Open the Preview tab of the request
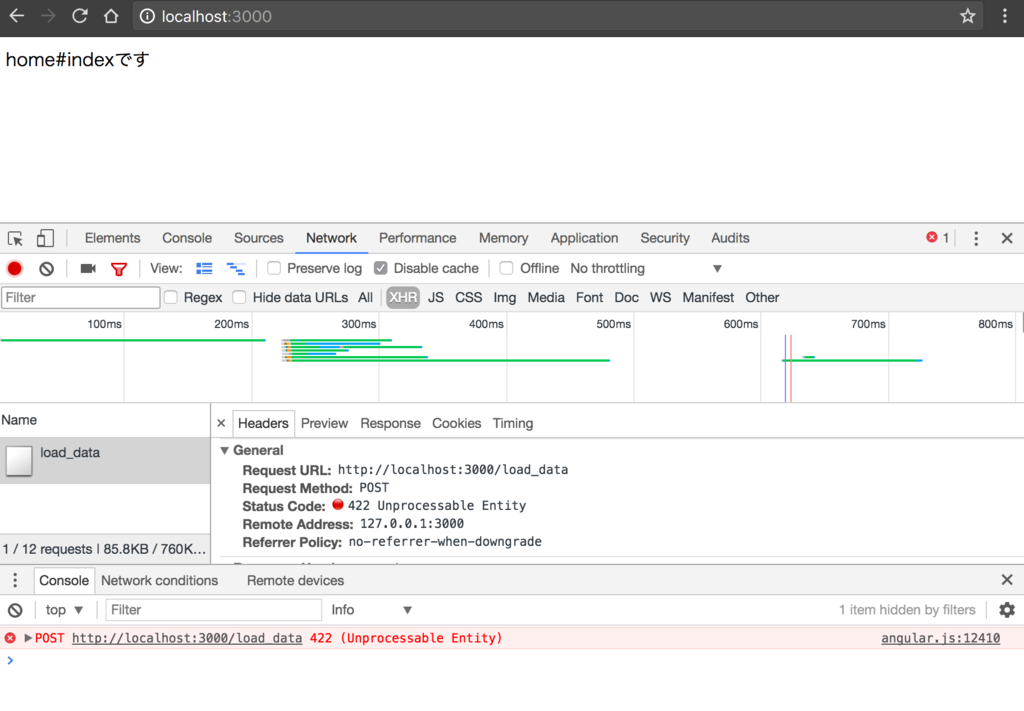1024x711 pixels. (x=325, y=423)
